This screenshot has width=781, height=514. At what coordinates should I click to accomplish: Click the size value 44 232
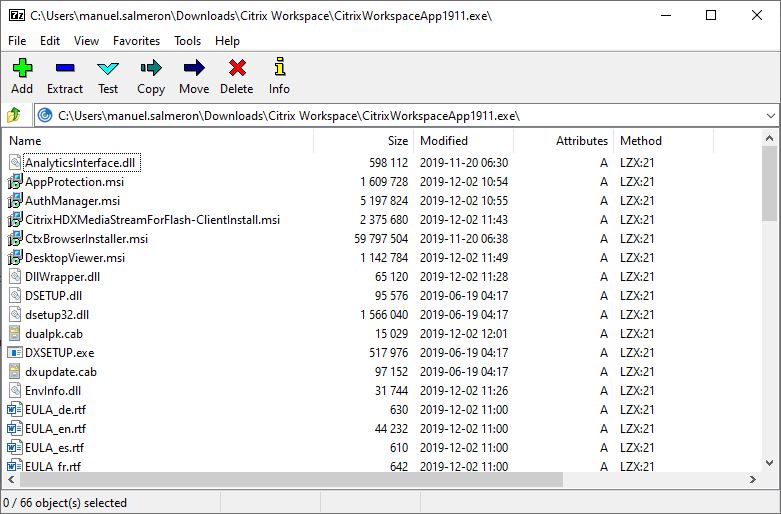pyautogui.click(x=391, y=429)
